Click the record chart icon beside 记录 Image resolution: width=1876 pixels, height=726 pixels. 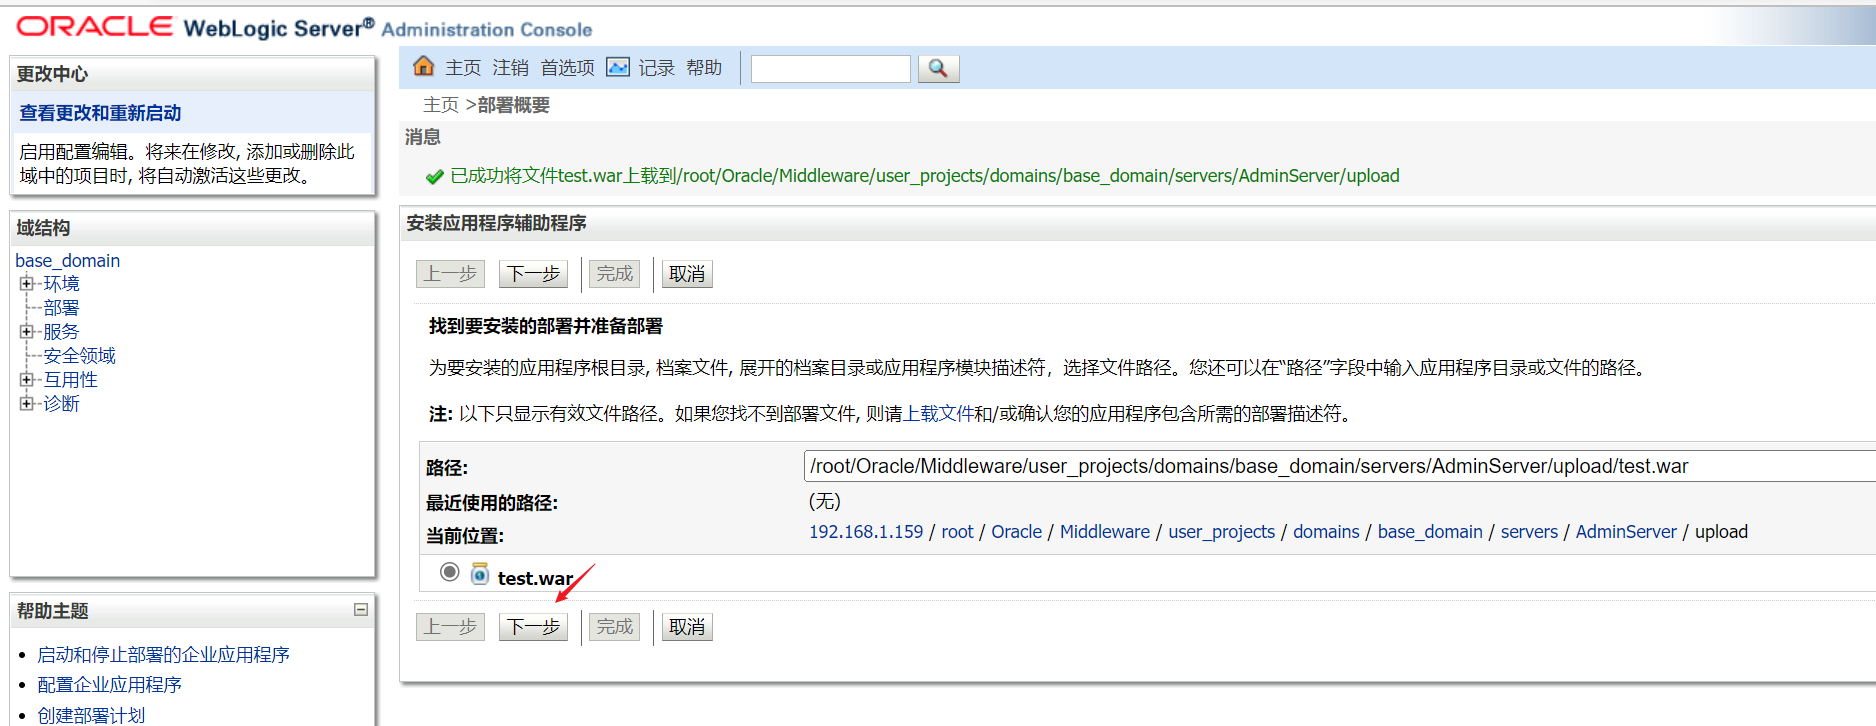point(618,67)
